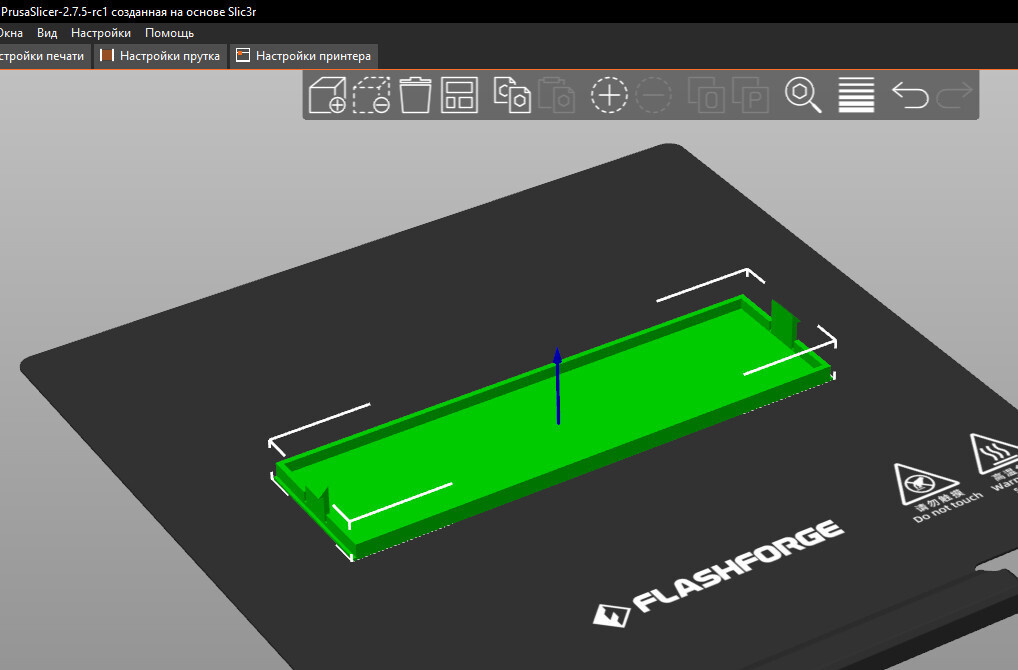Open the Помощь menu

[169, 33]
